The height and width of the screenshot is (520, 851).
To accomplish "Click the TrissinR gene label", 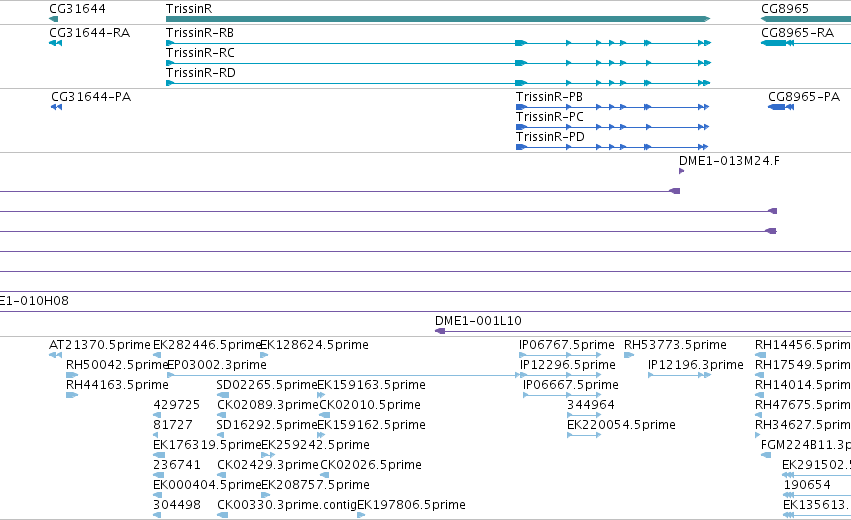I will (189, 9).
